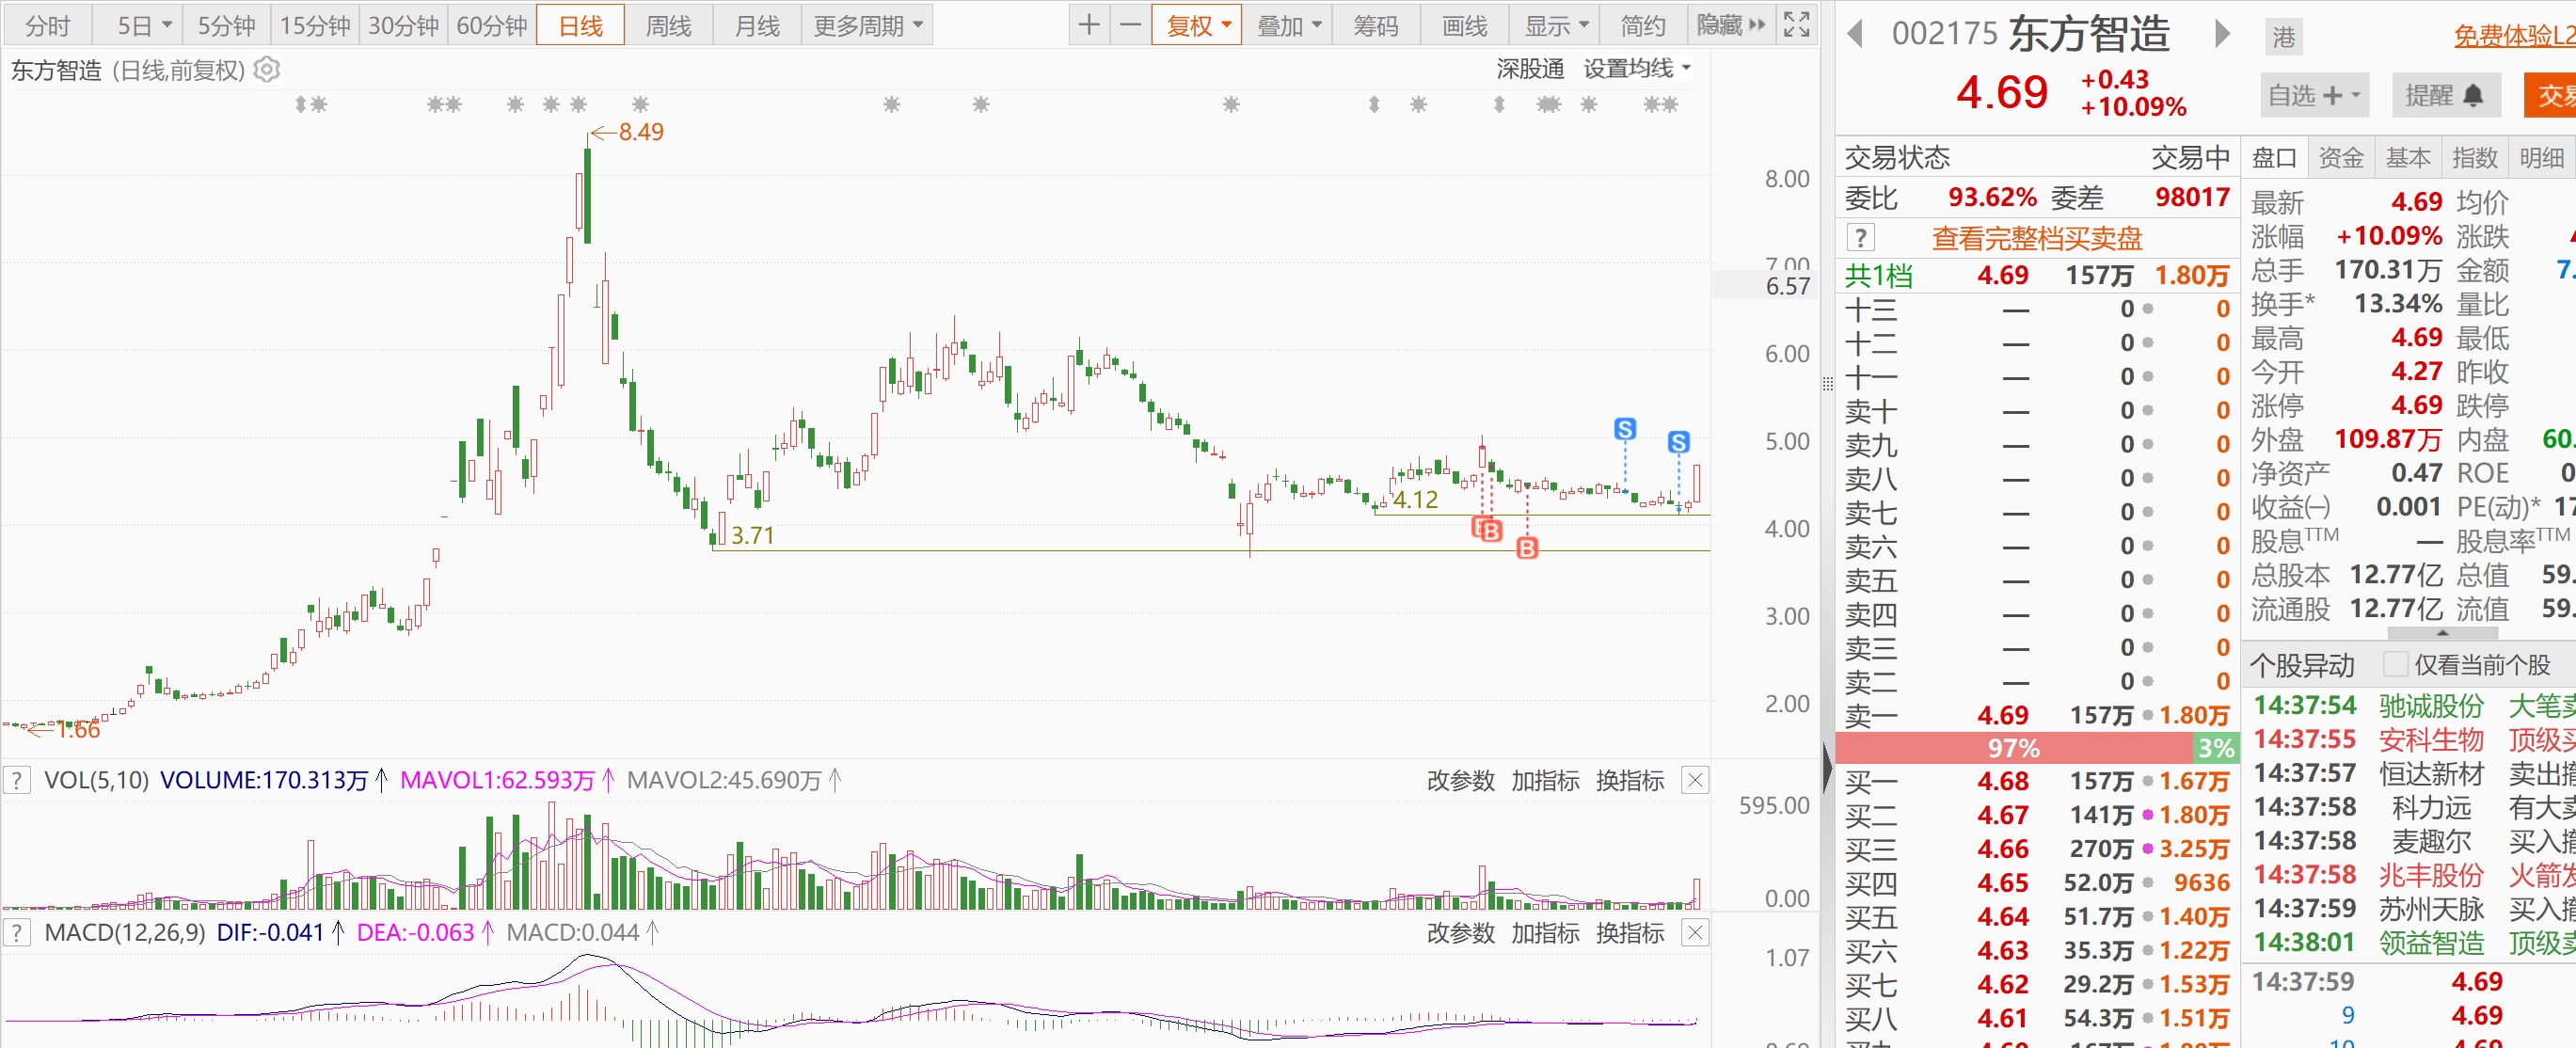Image resolution: width=2576 pixels, height=1048 pixels.
Task: Open the 复权 dropdown
Action: 1196,26
